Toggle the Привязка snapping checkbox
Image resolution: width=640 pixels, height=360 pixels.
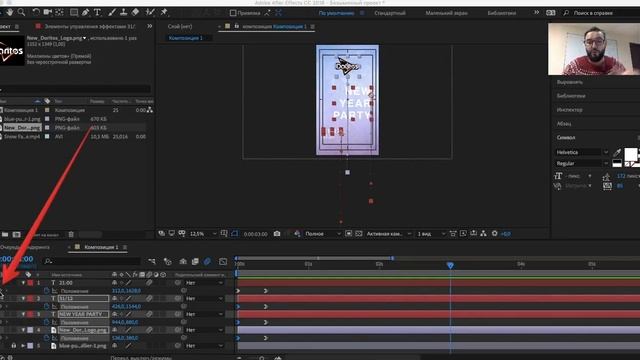point(233,13)
